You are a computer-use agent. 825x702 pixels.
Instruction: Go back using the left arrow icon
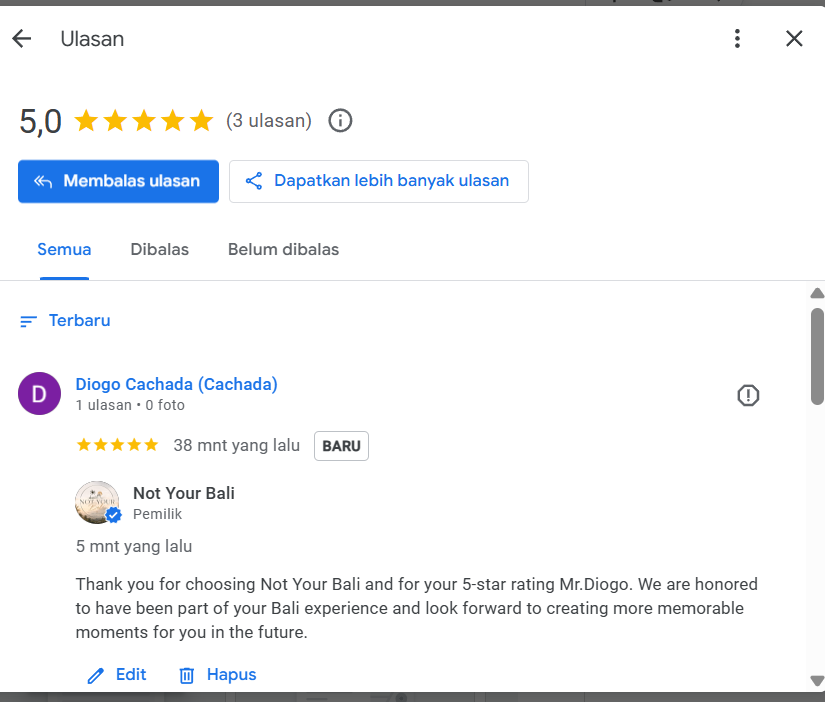coord(22,38)
